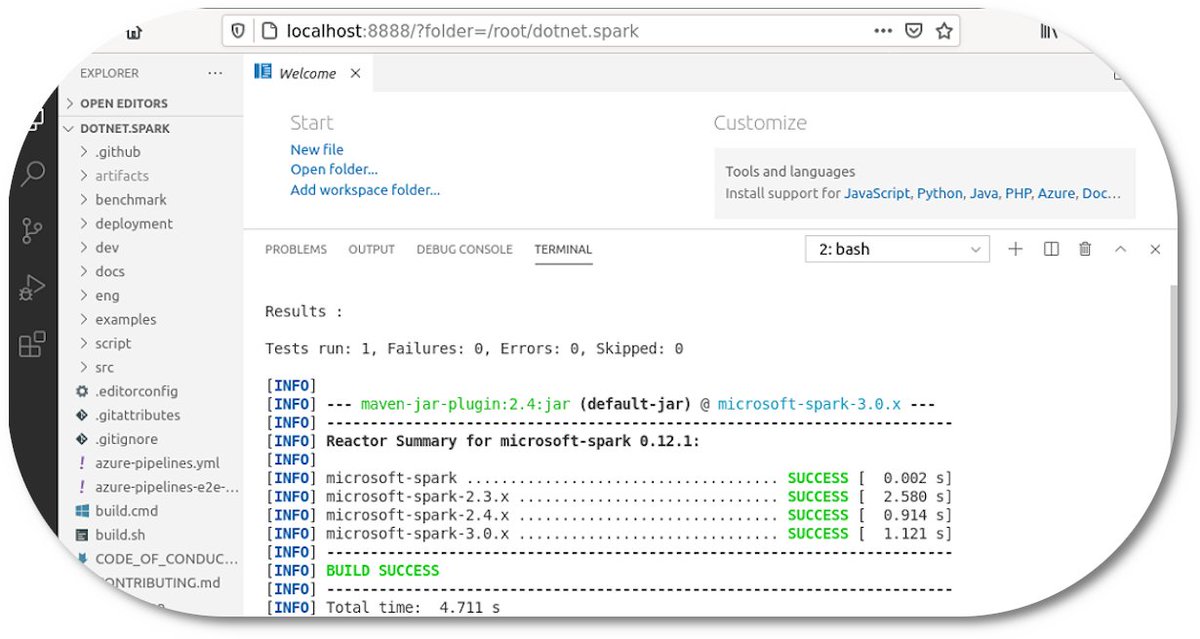Install Java support link
This screenshot has width=1200, height=639.
click(982, 194)
